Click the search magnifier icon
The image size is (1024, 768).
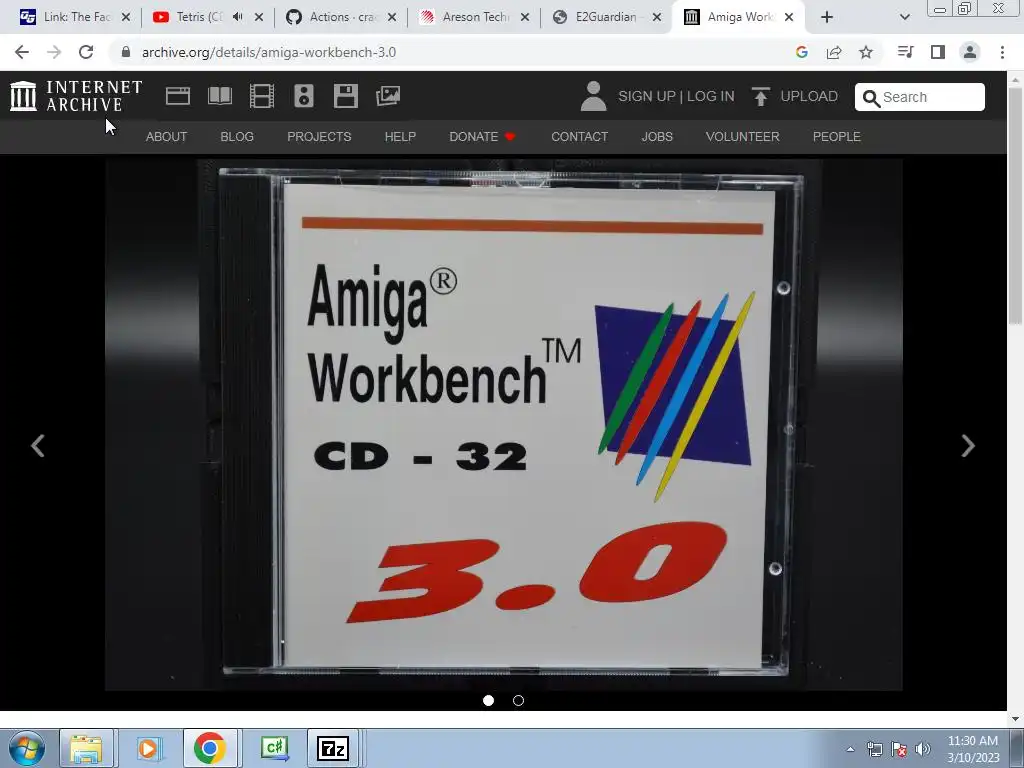tap(871, 98)
